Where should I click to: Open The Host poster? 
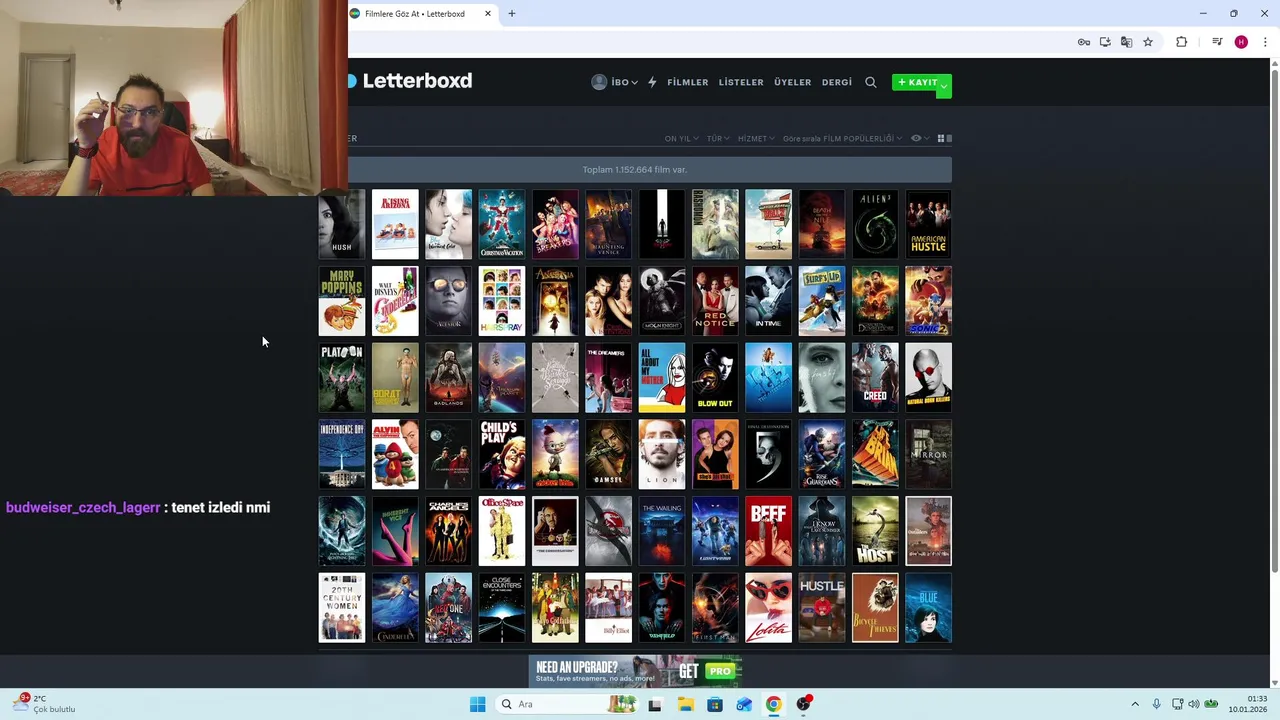[x=875, y=531]
